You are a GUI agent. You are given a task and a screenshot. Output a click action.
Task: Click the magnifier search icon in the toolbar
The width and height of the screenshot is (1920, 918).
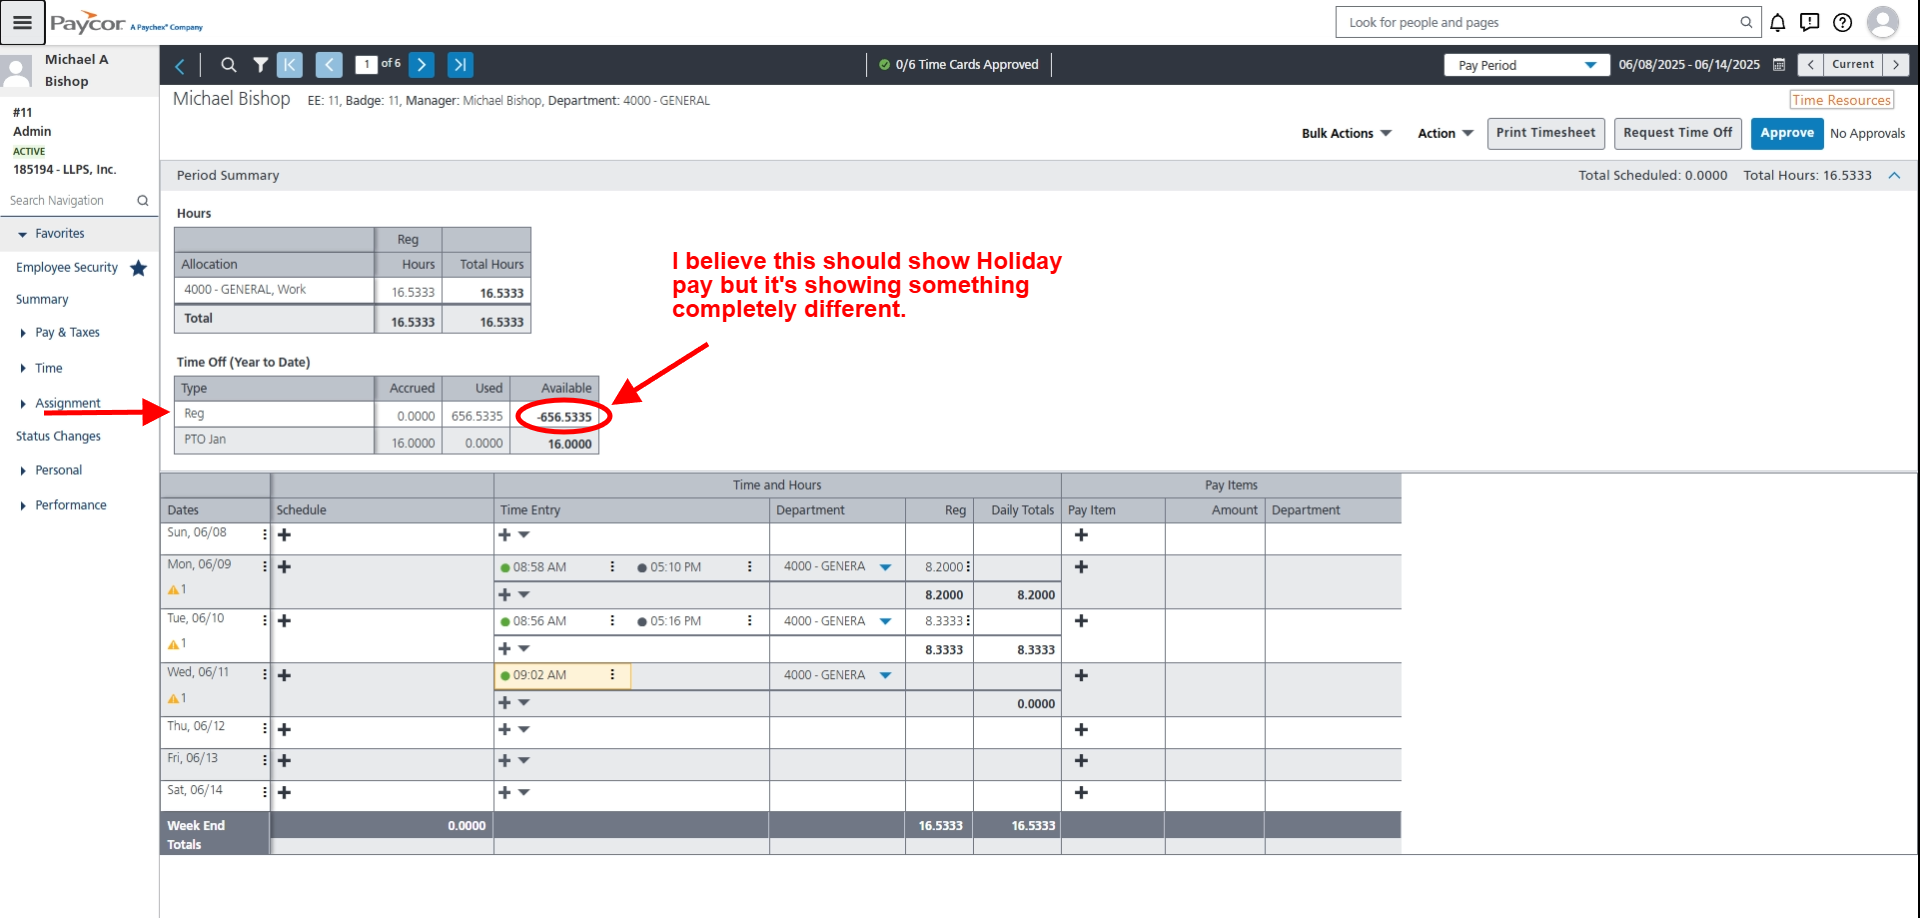[228, 65]
